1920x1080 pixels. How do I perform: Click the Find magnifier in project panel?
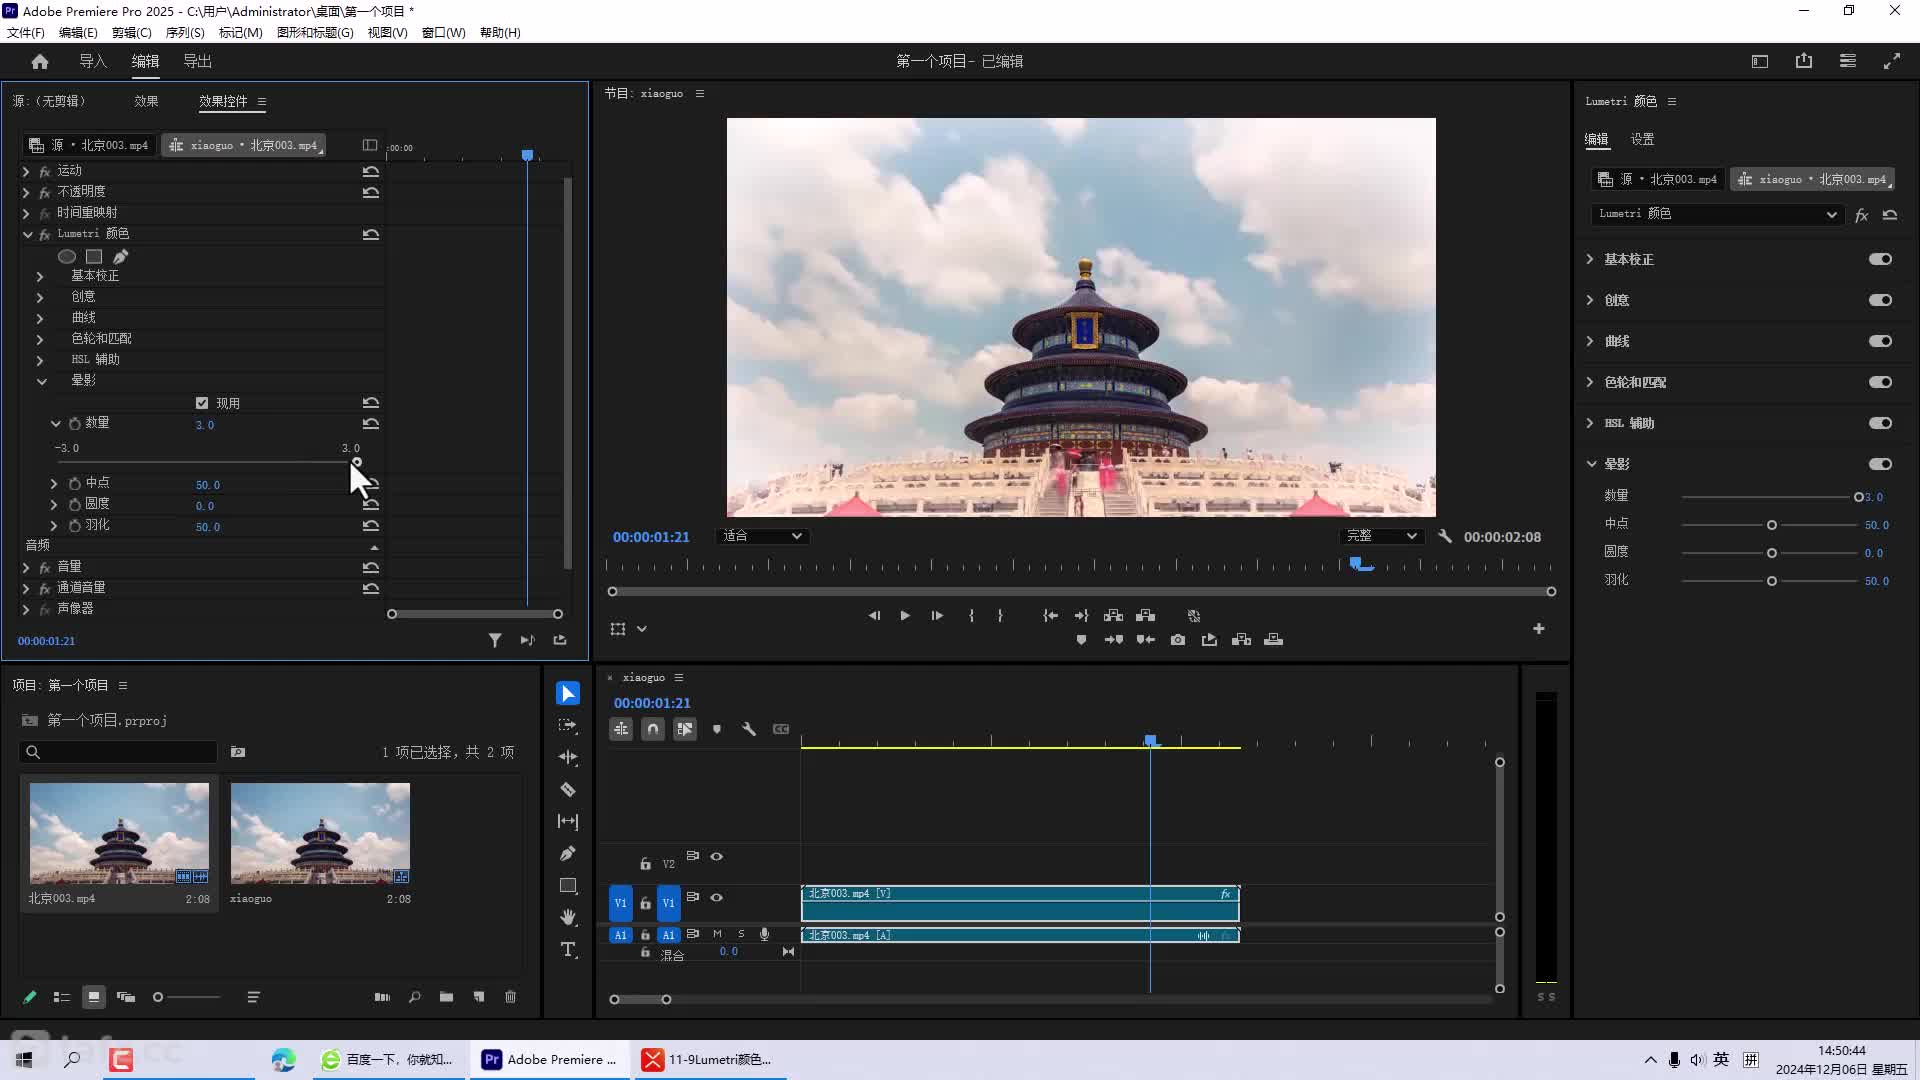[414, 997]
